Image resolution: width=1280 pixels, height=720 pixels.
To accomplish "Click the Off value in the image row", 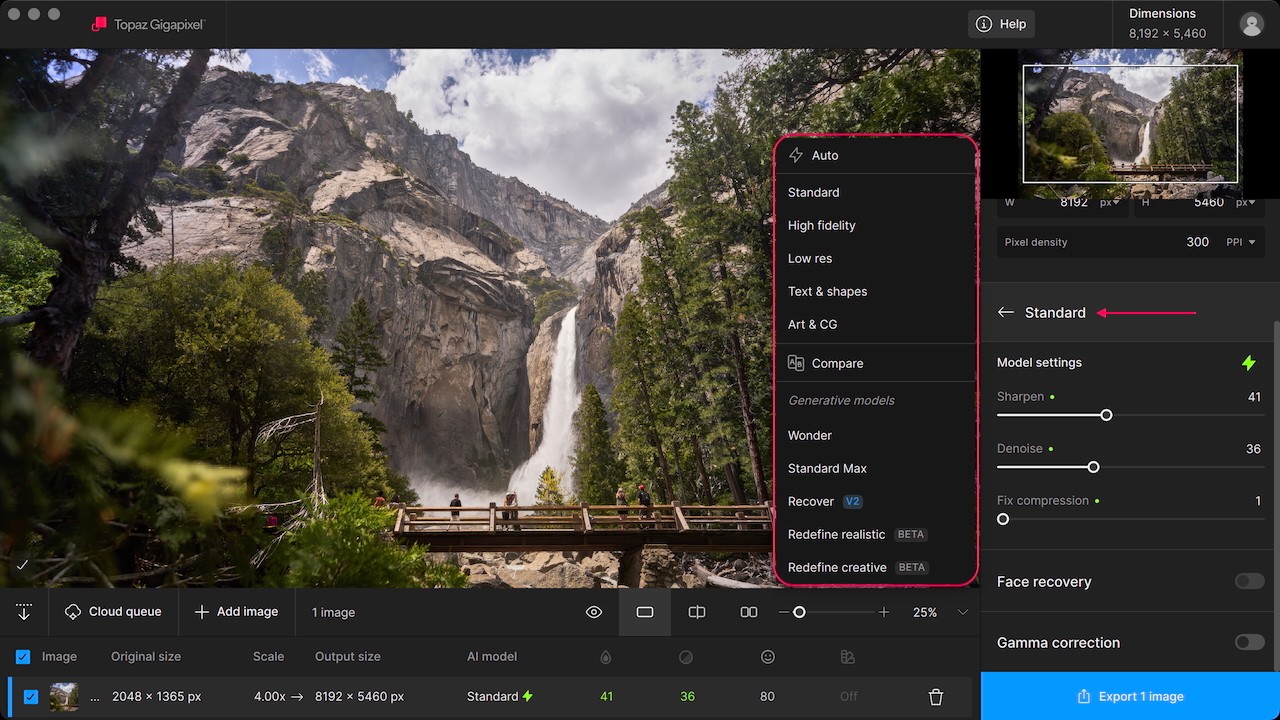I will pyautogui.click(x=849, y=697).
